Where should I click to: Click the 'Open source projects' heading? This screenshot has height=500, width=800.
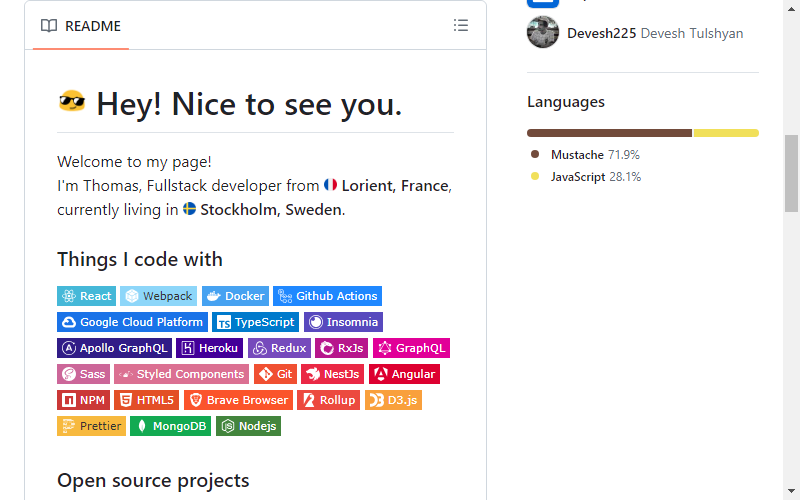pyautogui.click(x=153, y=481)
